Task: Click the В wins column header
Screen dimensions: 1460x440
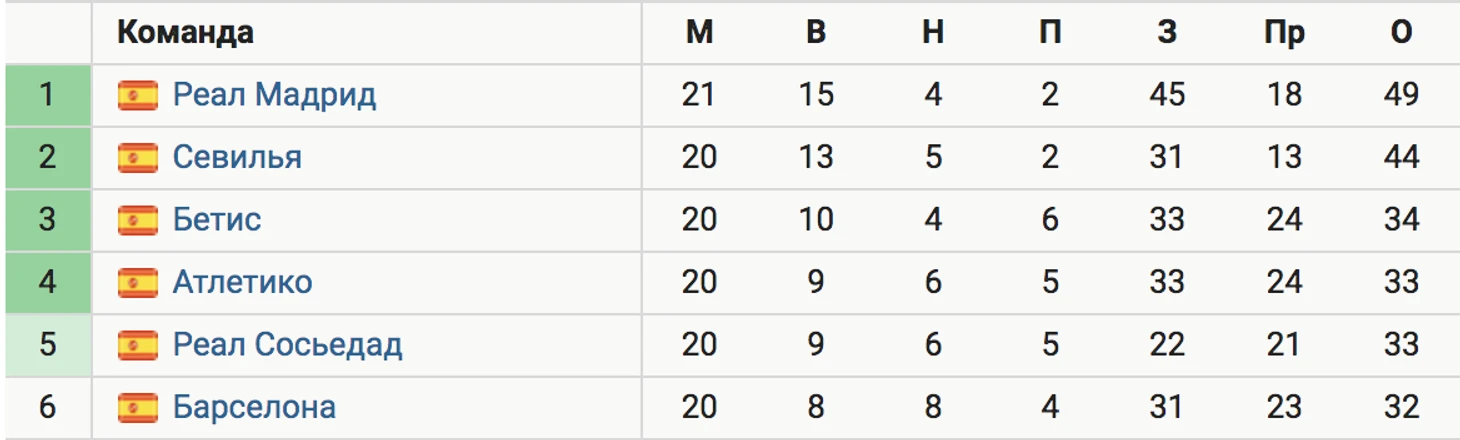Action: [816, 33]
